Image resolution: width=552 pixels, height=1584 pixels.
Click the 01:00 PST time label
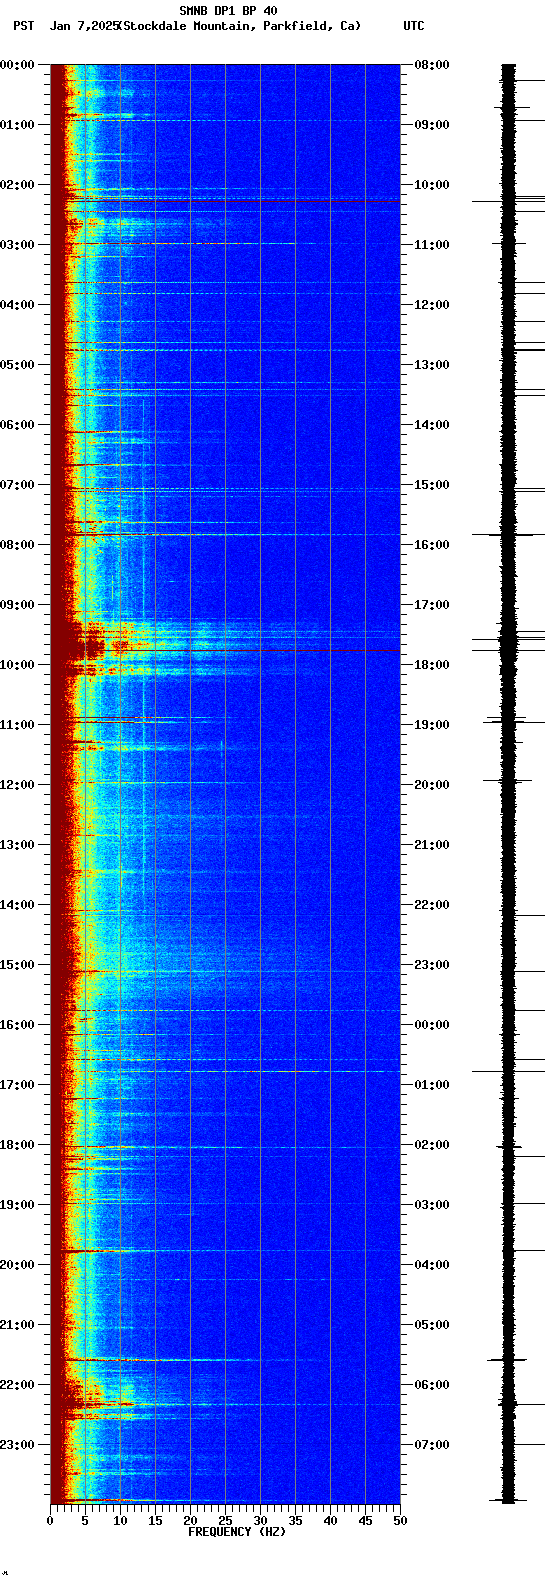(17, 125)
